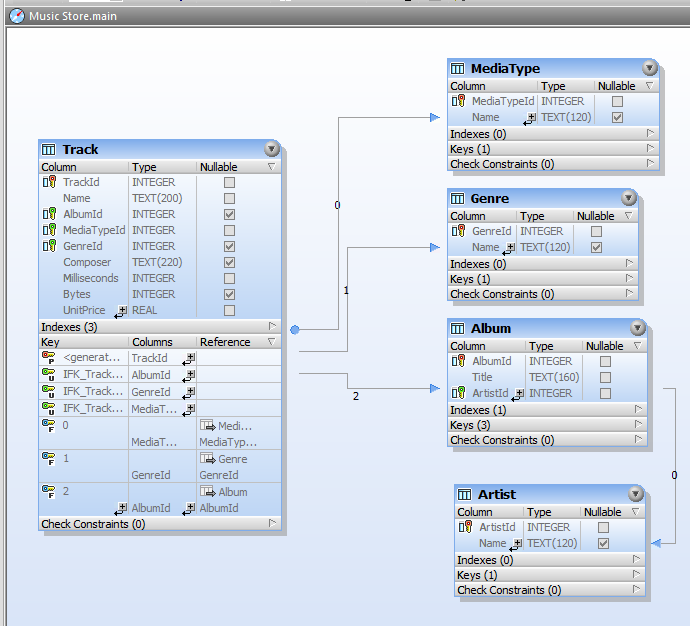Click the foreign key icon beside ArtistId
The height and width of the screenshot is (626, 690).
click(460, 393)
